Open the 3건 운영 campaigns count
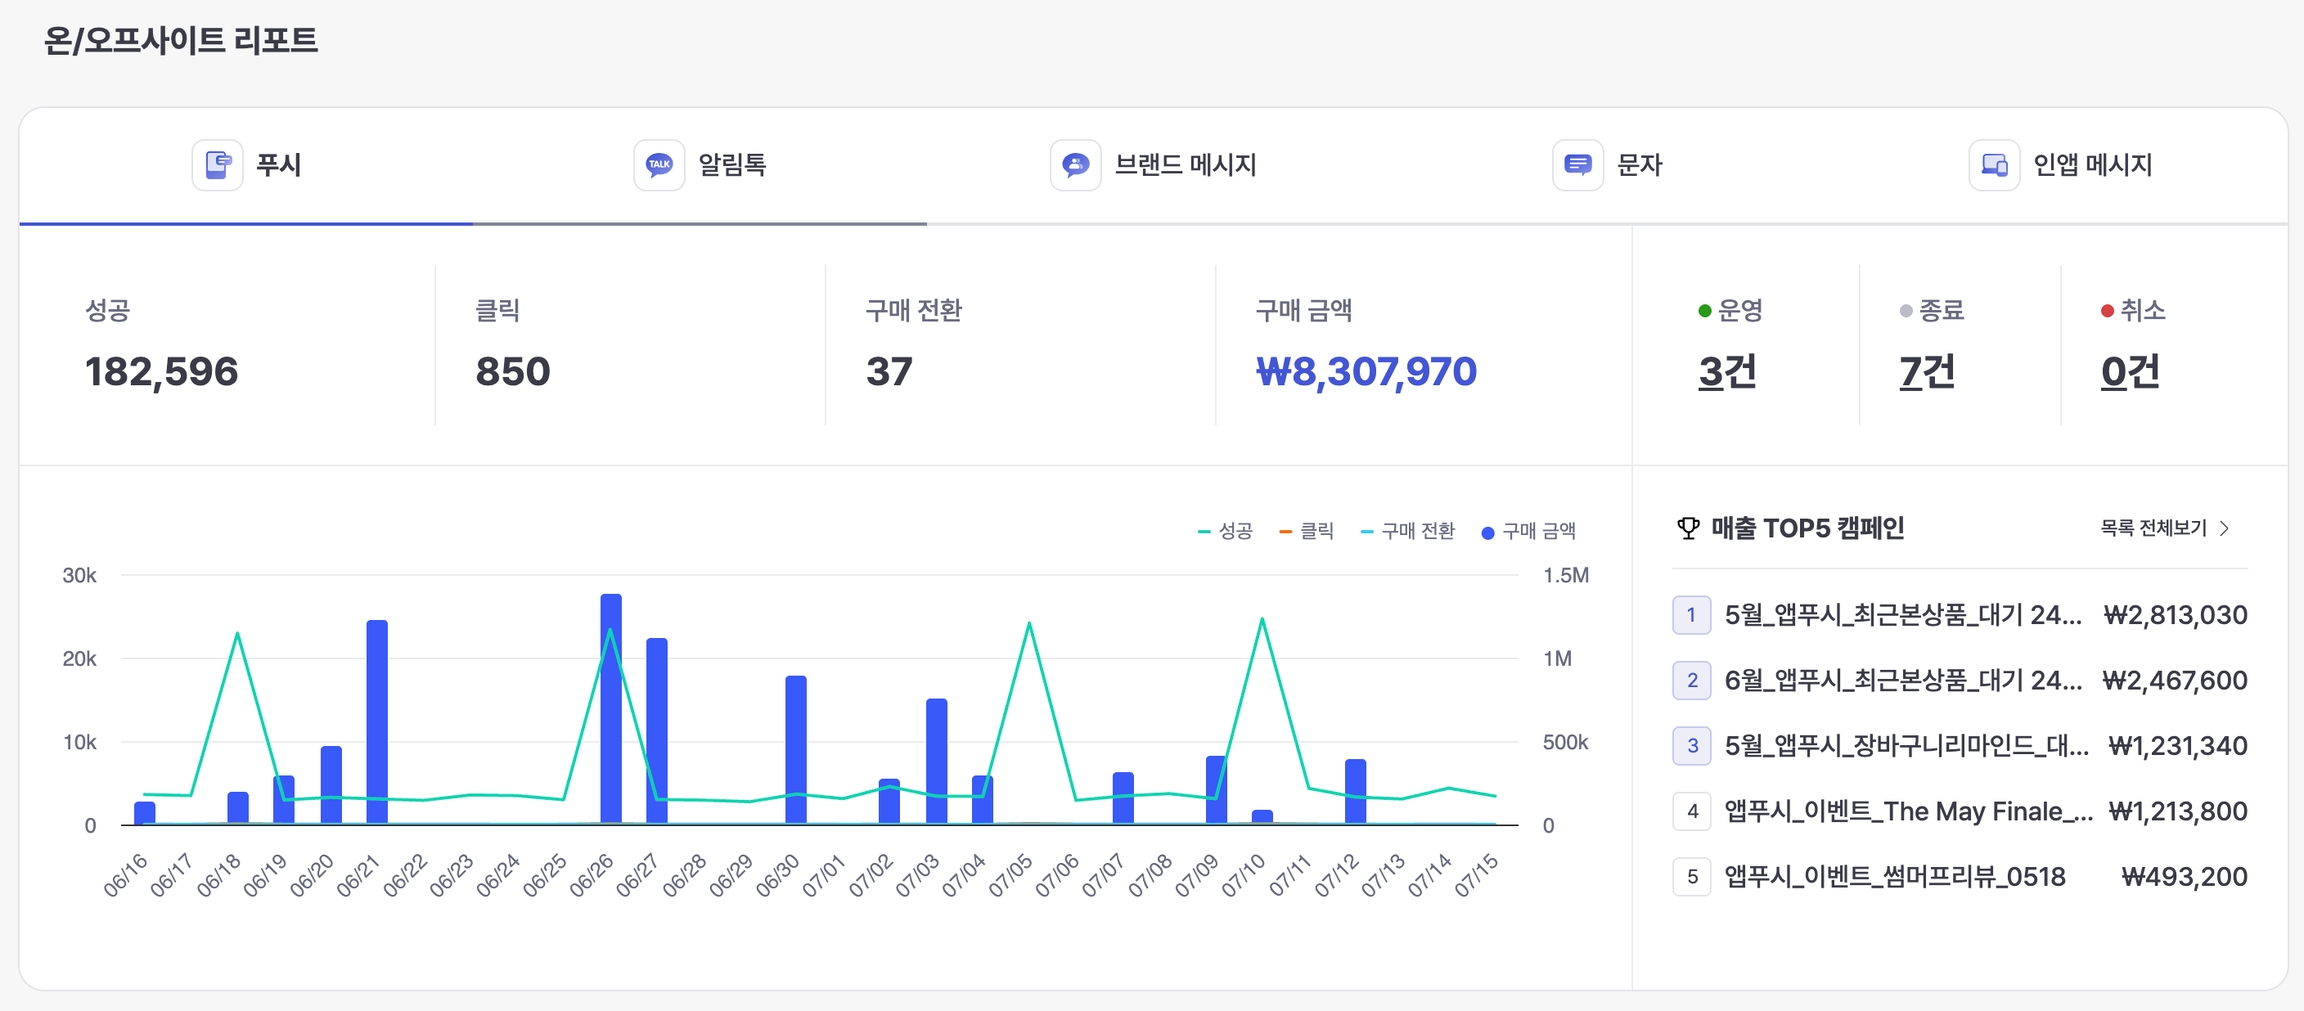The image size is (2304, 1011). (1727, 372)
